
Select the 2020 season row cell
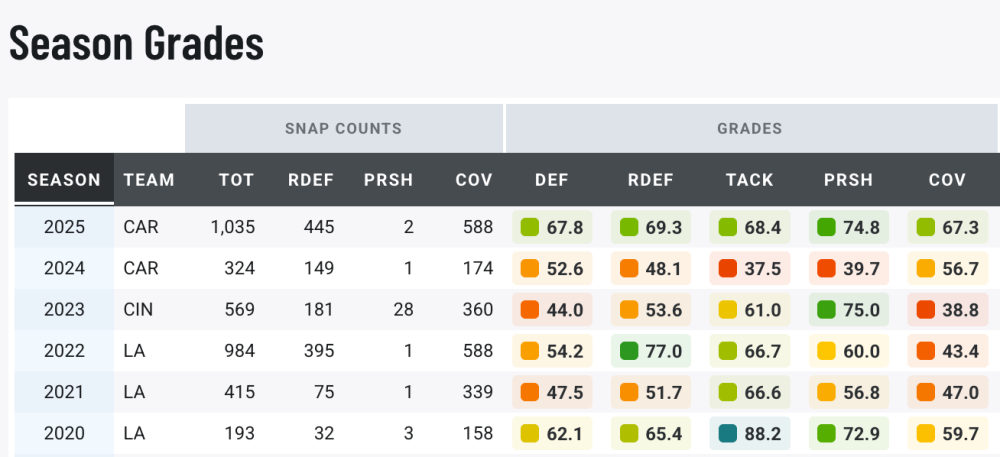64,433
